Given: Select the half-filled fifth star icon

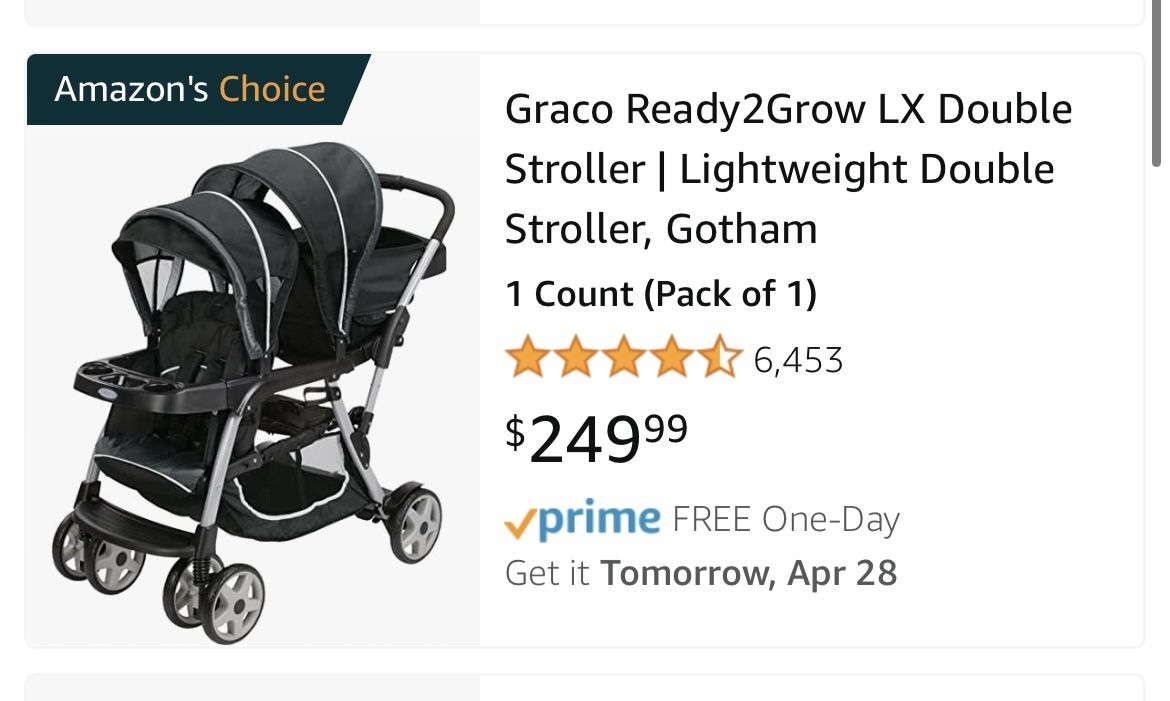Looking at the screenshot, I should 721,356.
